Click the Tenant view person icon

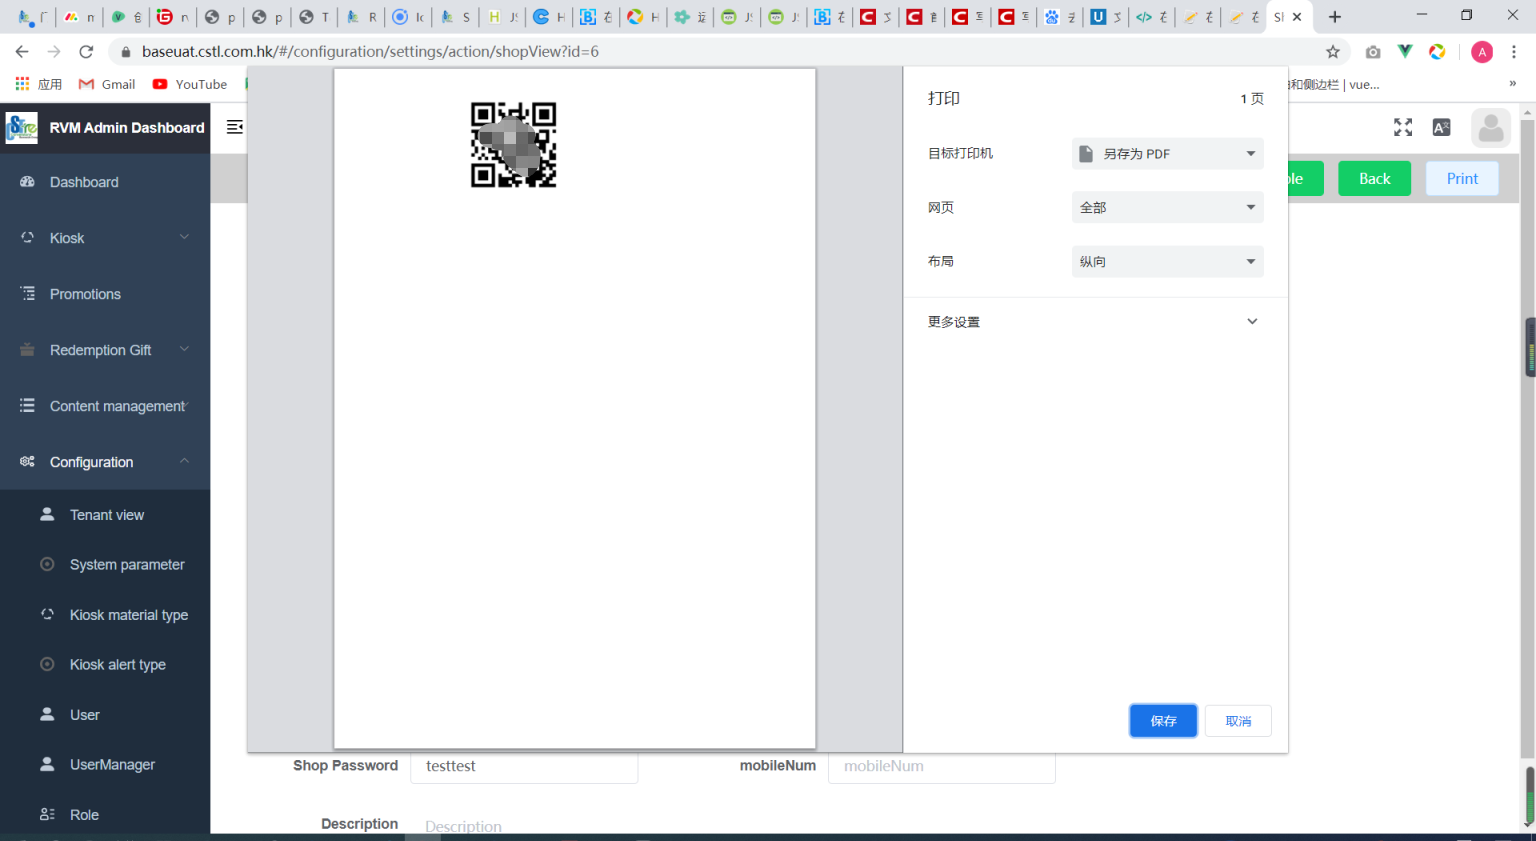pyautogui.click(x=47, y=514)
